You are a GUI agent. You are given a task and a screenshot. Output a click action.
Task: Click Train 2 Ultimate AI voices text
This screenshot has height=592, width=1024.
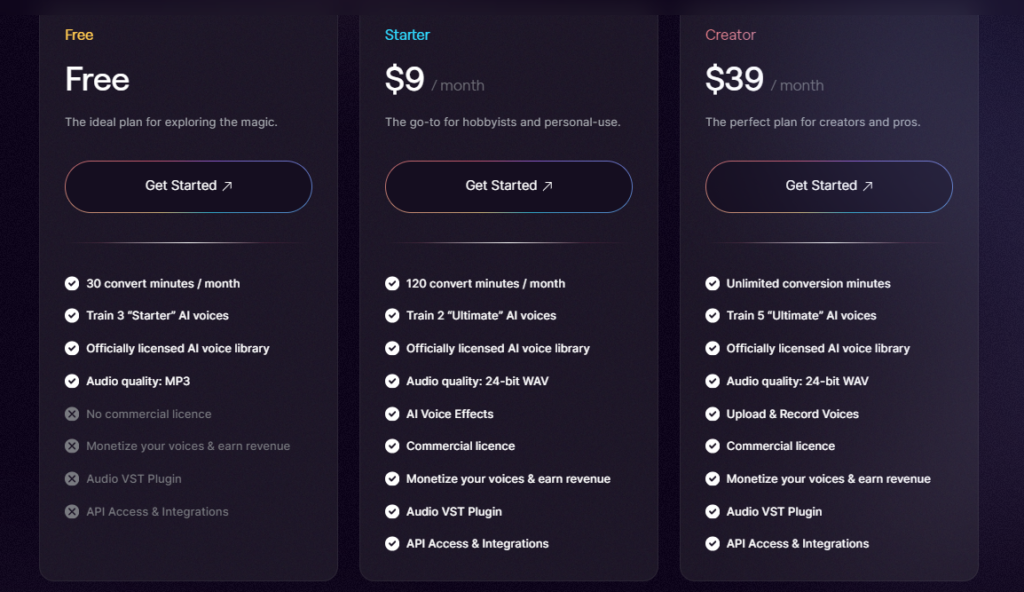[481, 316]
